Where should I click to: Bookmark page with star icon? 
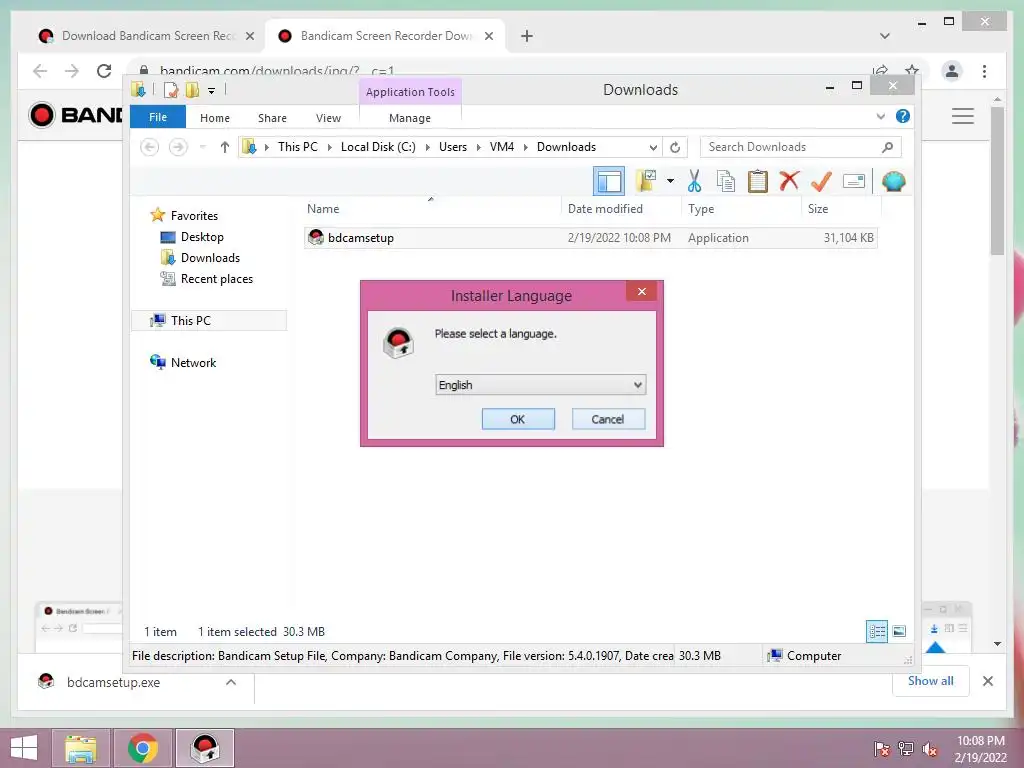pyautogui.click(x=912, y=70)
